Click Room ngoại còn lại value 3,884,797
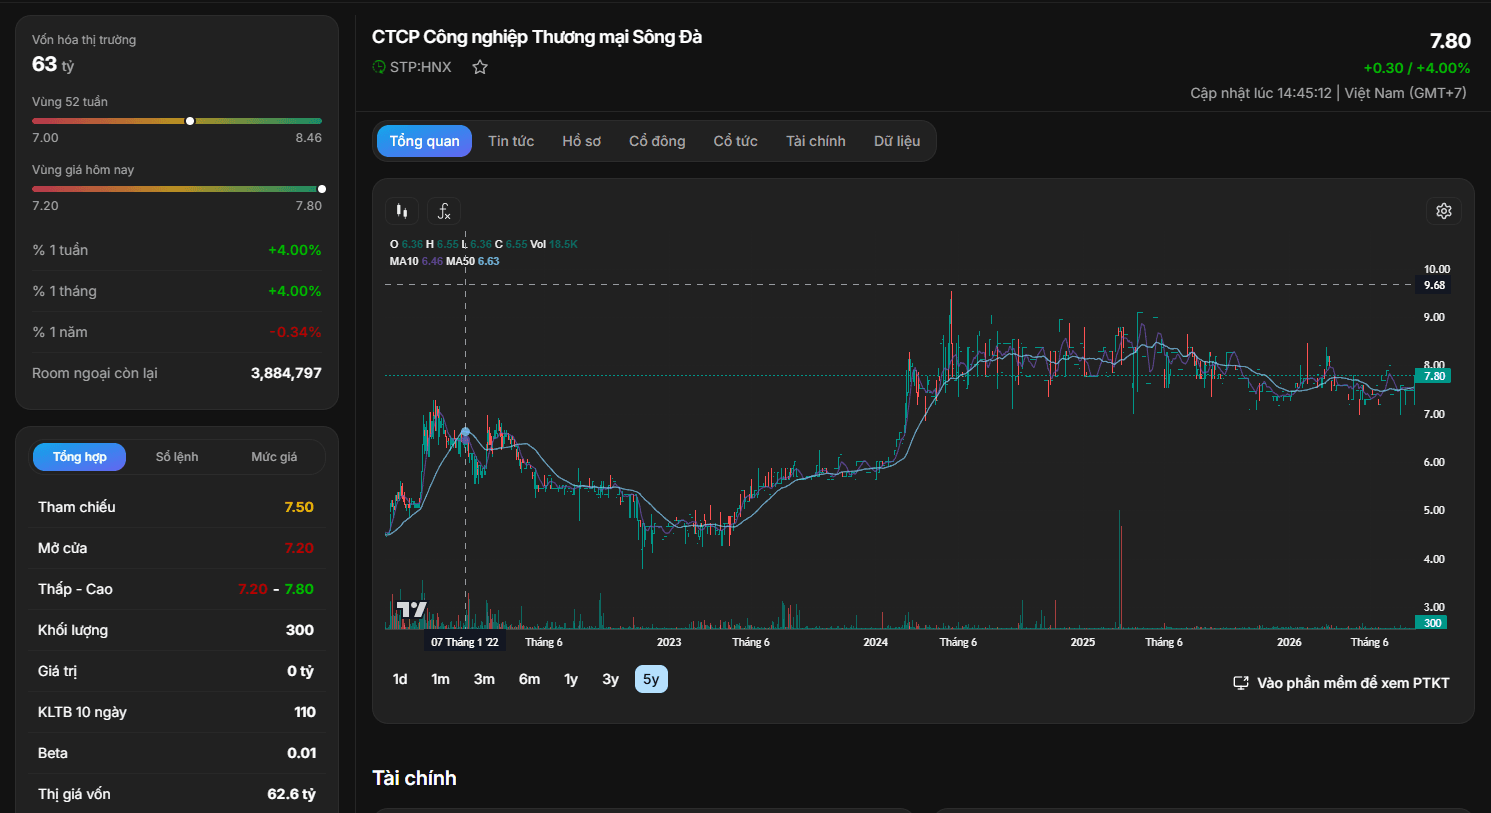1491x813 pixels. click(286, 373)
